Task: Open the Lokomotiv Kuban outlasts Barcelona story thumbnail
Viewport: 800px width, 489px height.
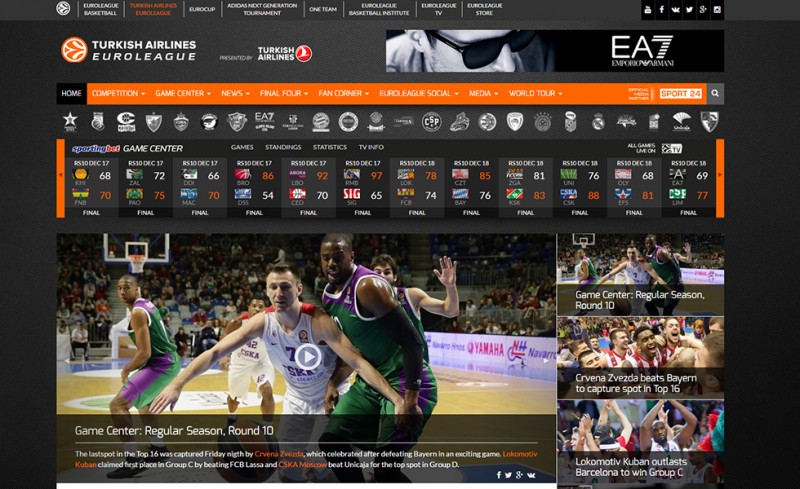Action: [640, 442]
